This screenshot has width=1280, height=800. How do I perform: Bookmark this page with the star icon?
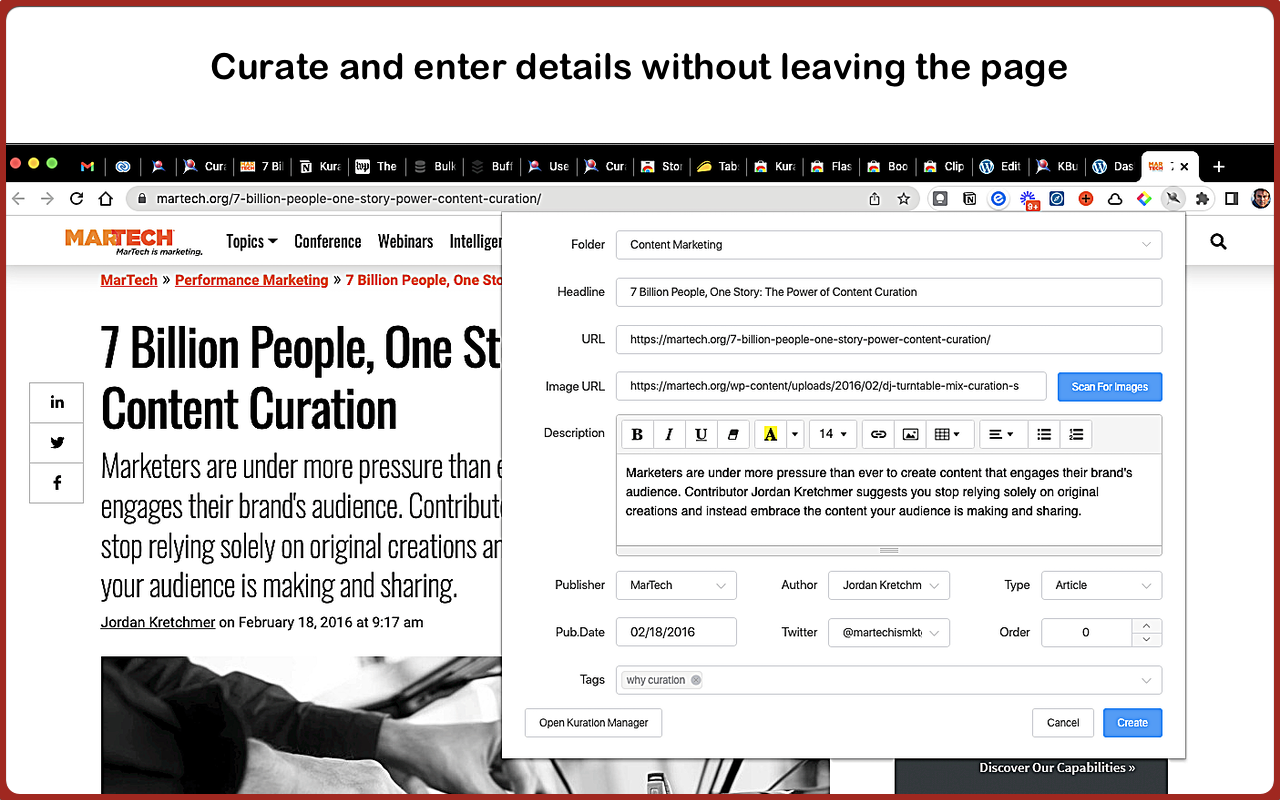pos(904,199)
